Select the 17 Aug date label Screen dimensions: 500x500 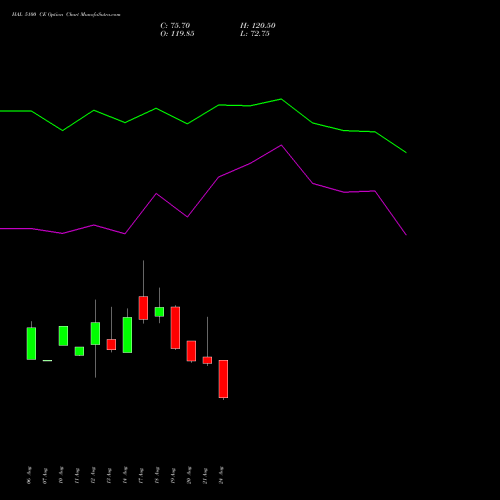pyautogui.click(x=141, y=476)
